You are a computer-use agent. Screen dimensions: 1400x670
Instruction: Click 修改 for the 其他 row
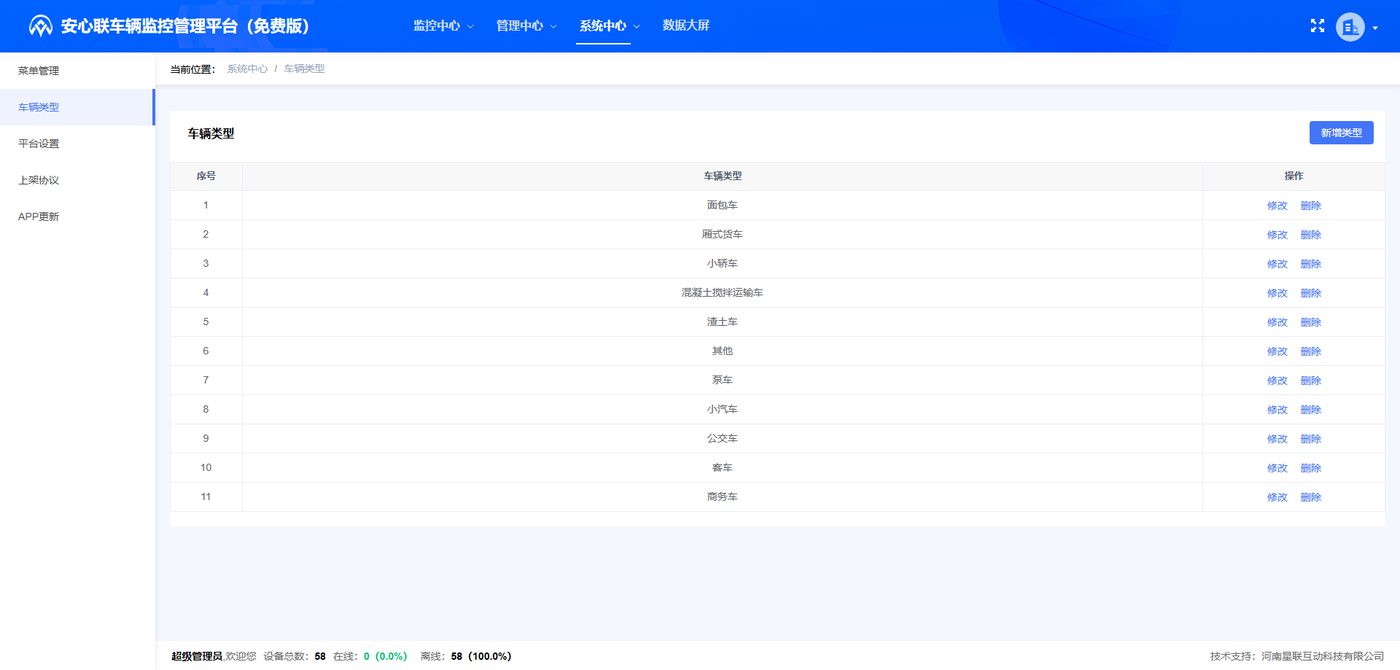[x=1277, y=351]
